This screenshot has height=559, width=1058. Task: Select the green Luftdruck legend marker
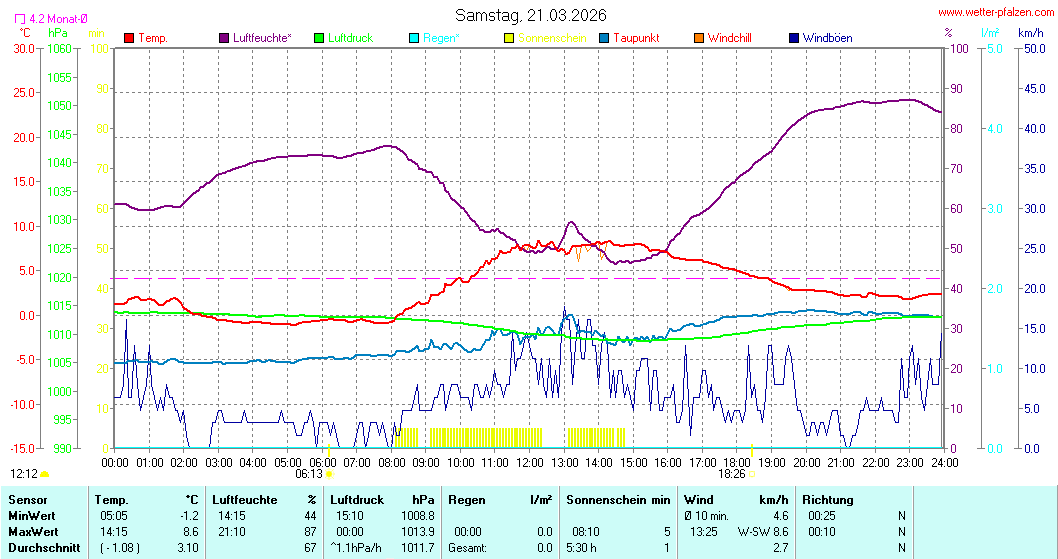click(319, 38)
